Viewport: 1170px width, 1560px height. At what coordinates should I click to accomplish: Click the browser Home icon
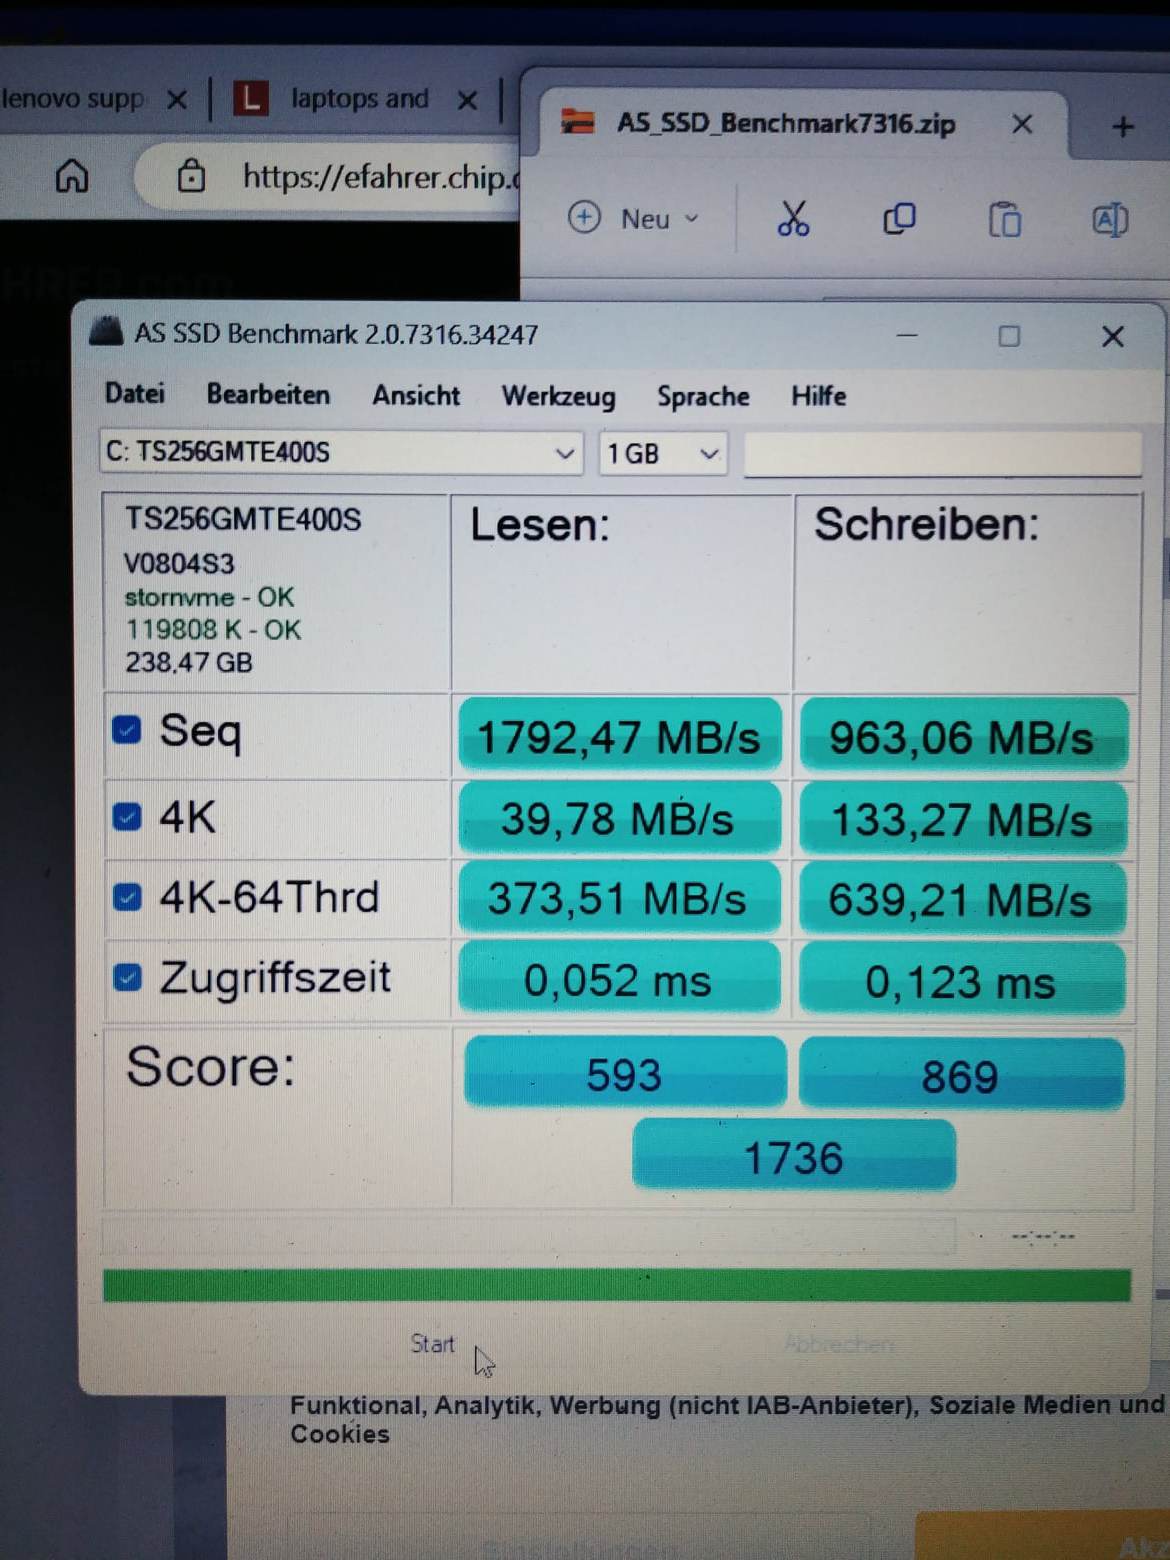(x=72, y=176)
